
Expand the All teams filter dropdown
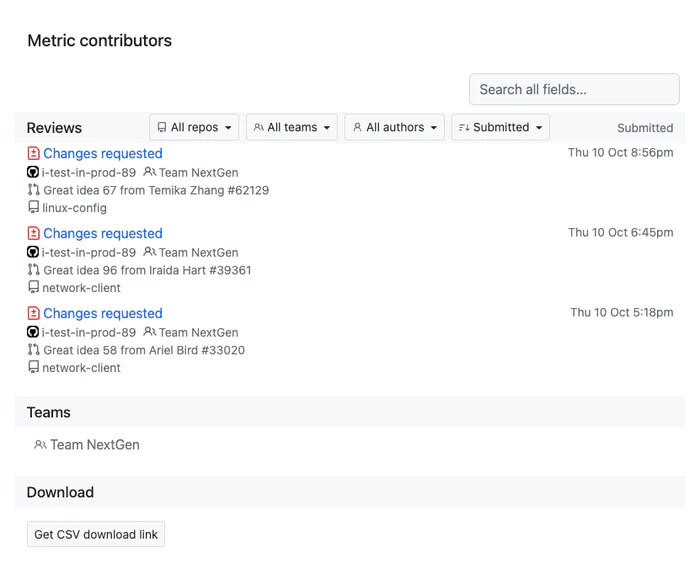tap(291, 127)
